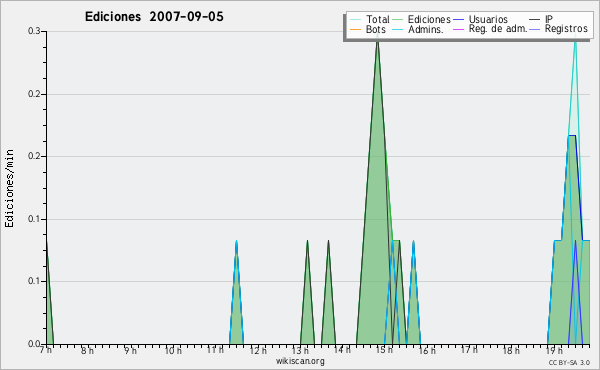Click the chart title Ediciones 2007-09-05
Image resolution: width=600 pixels, height=370 pixels.
click(154, 17)
